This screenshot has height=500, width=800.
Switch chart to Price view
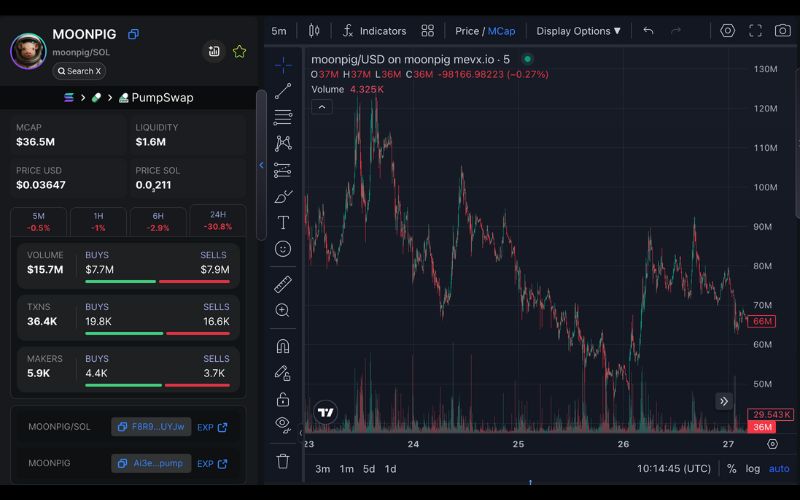467,31
